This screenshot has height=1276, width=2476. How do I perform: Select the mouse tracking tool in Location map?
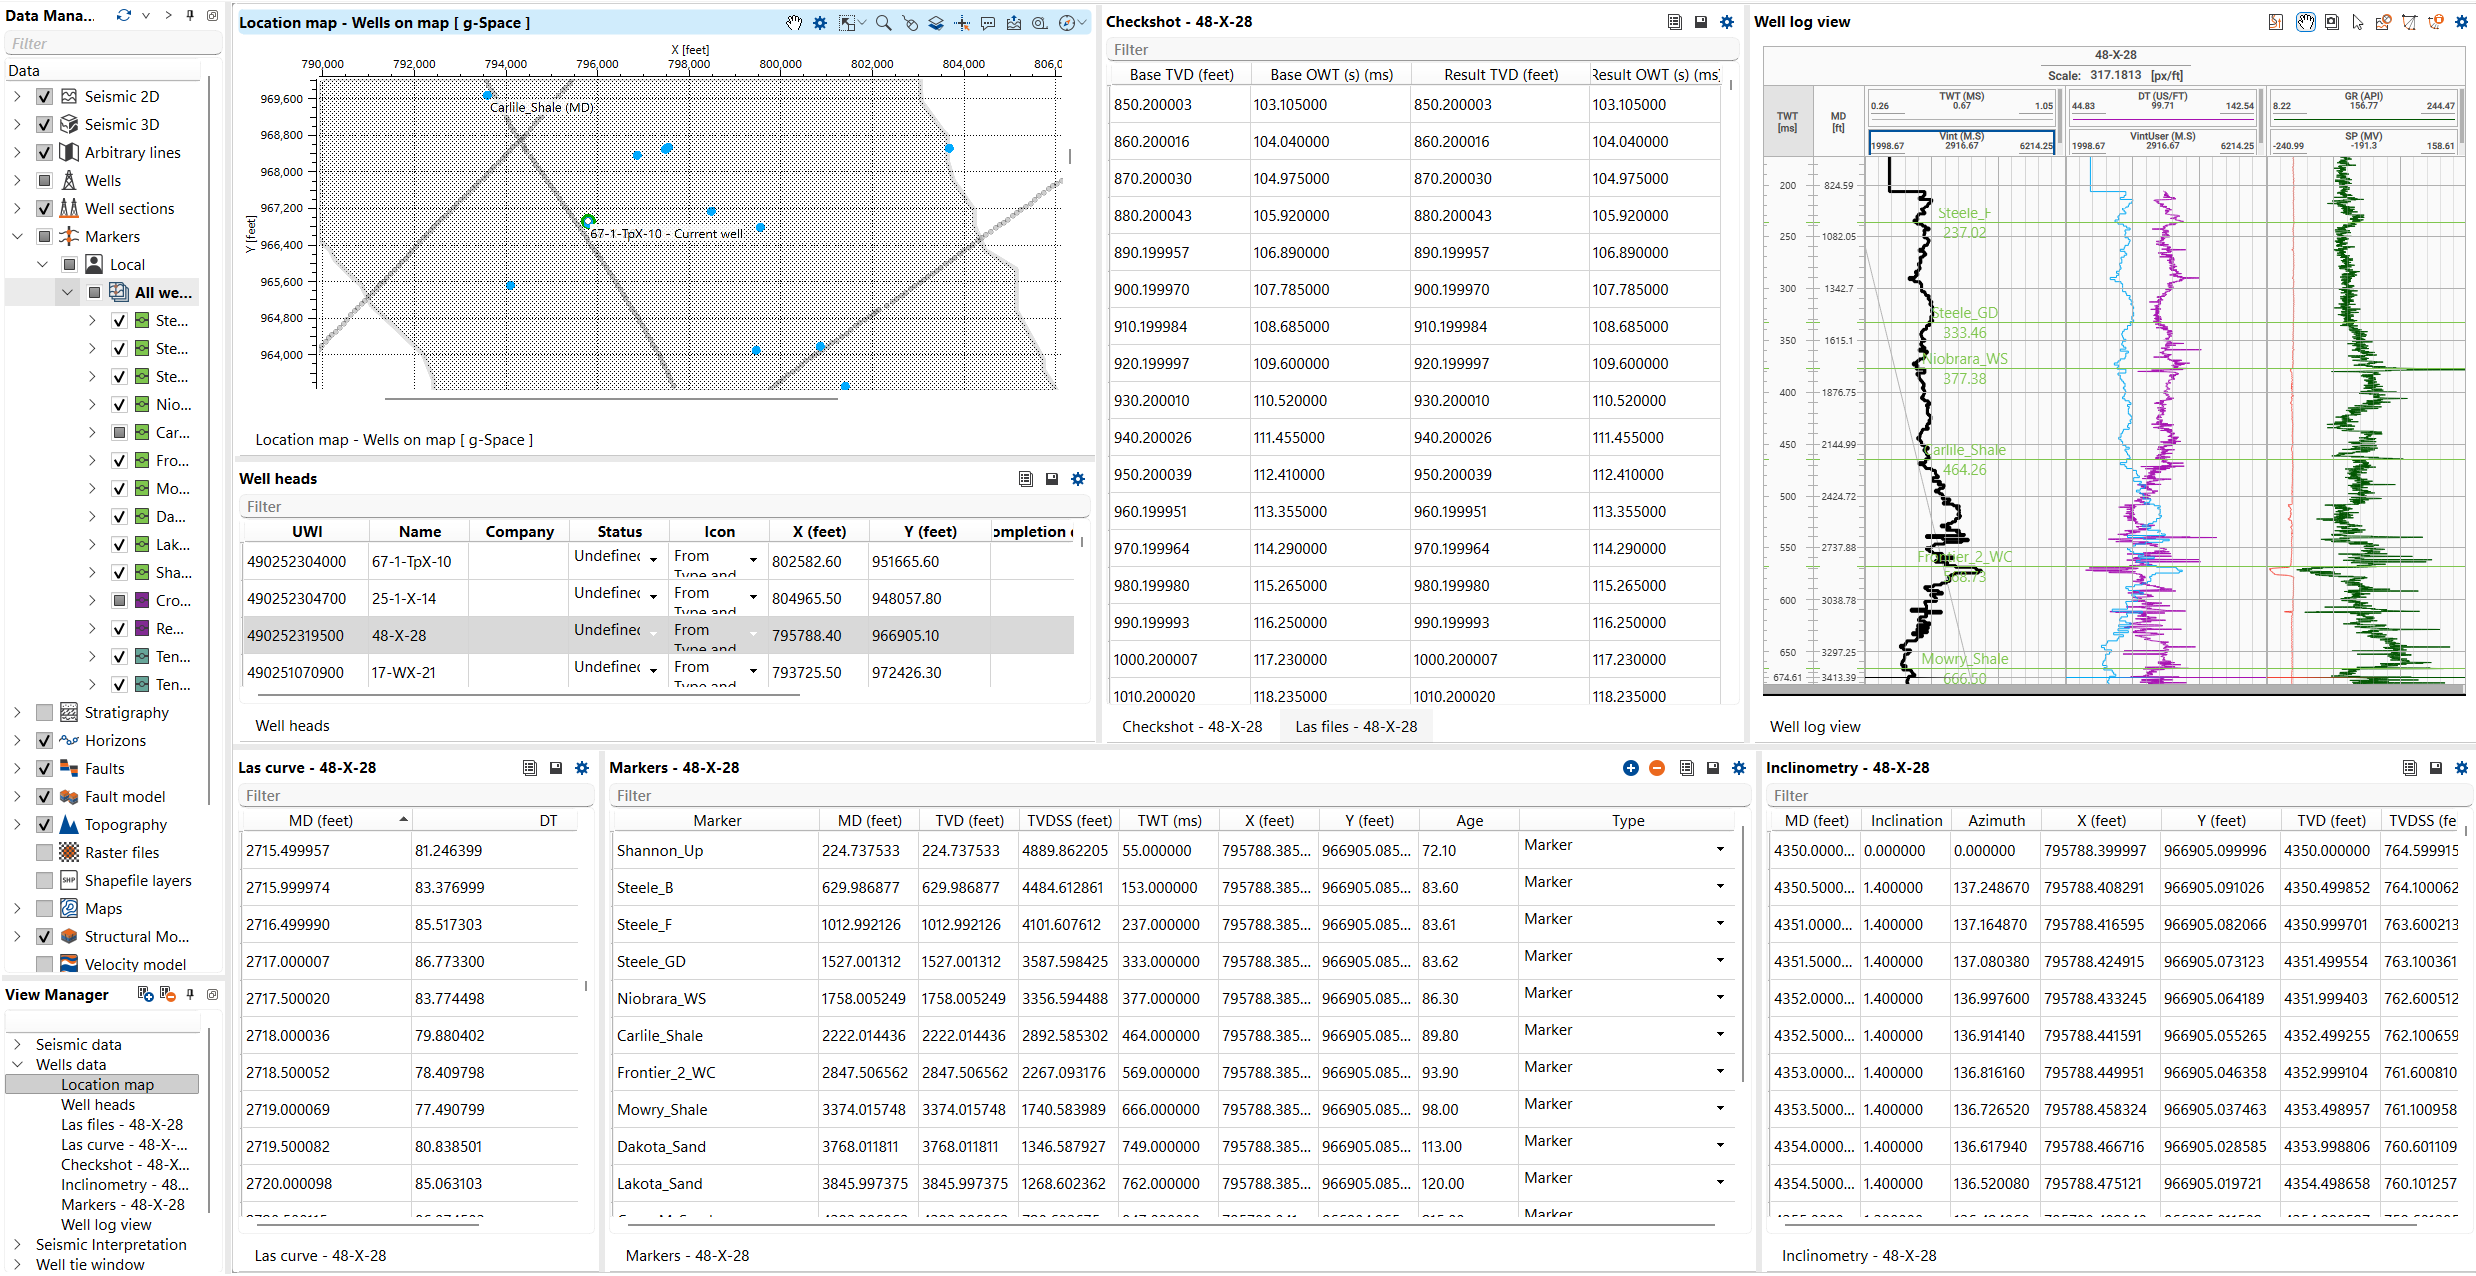910,22
